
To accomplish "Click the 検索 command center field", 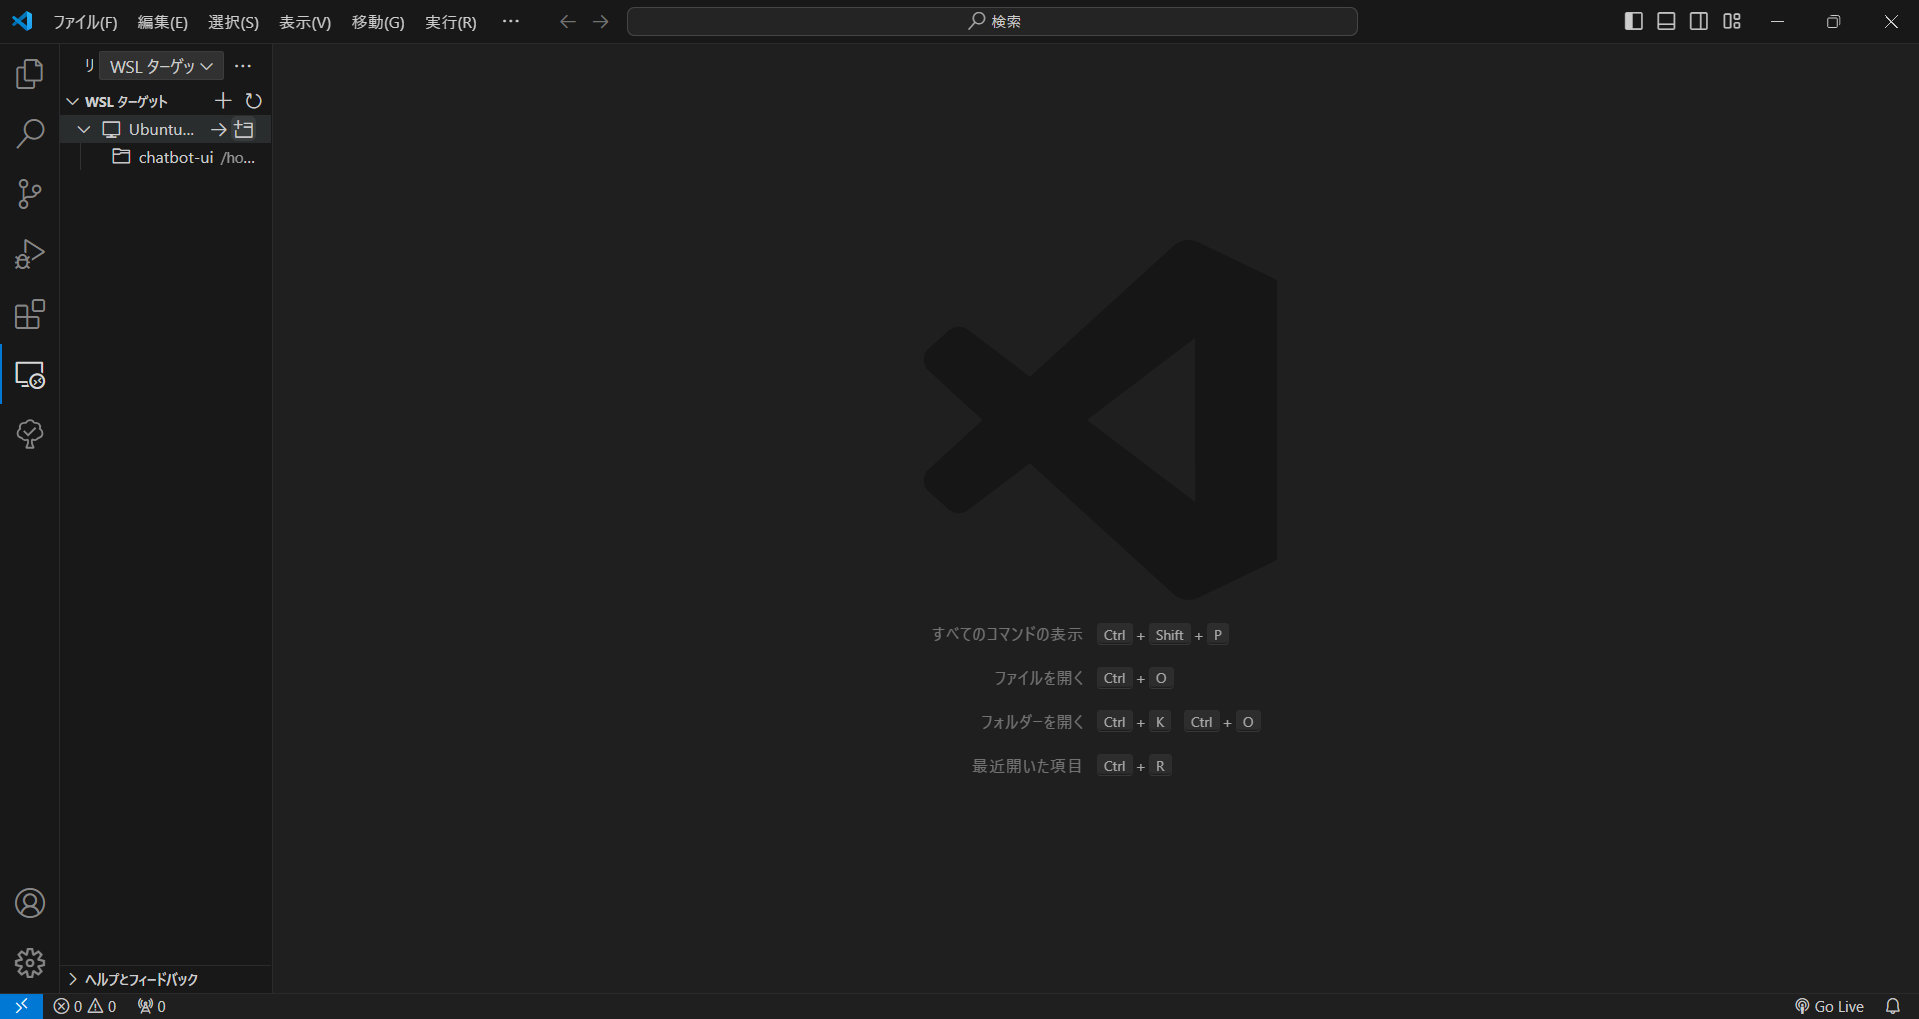I will click(x=992, y=21).
